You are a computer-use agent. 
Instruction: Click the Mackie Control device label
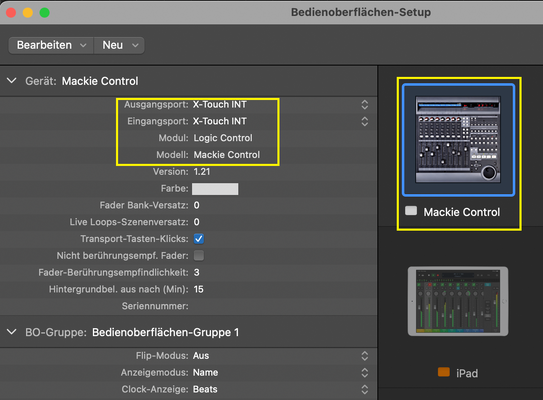[x=462, y=212]
